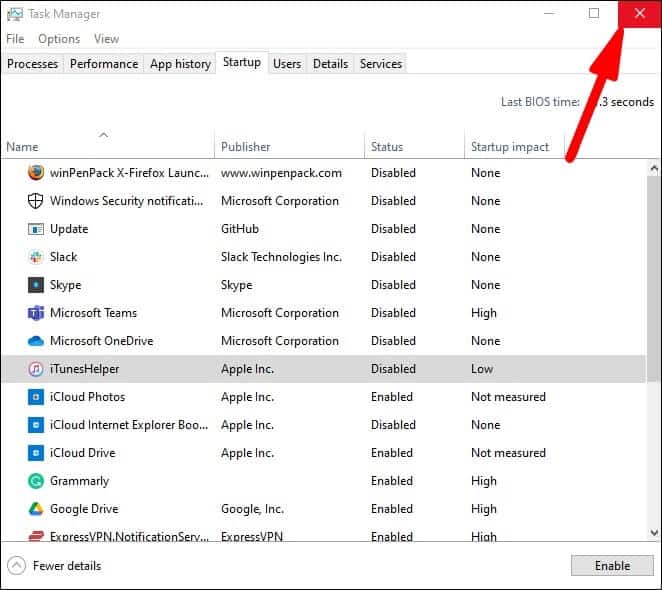Select the Update row name
Image resolution: width=662 pixels, height=590 pixels.
coord(69,229)
